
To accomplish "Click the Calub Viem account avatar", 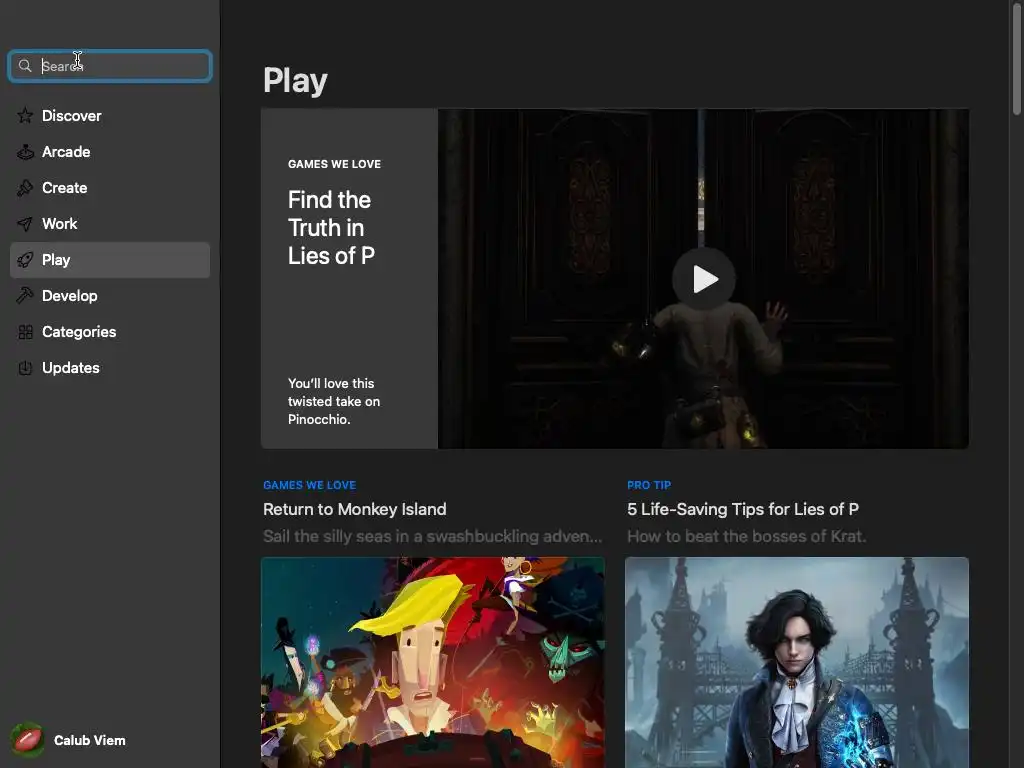I will click(27, 740).
